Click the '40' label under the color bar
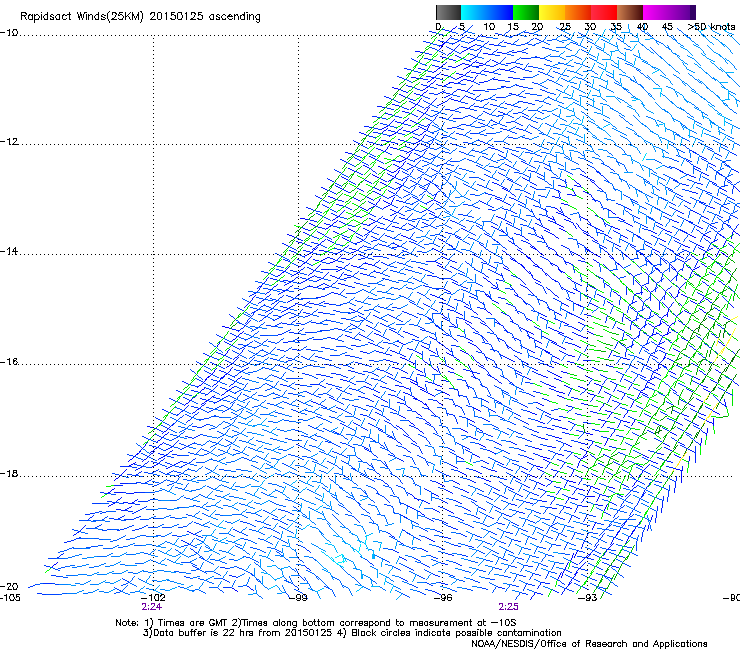Screen dimensions: 740x650 [642, 27]
